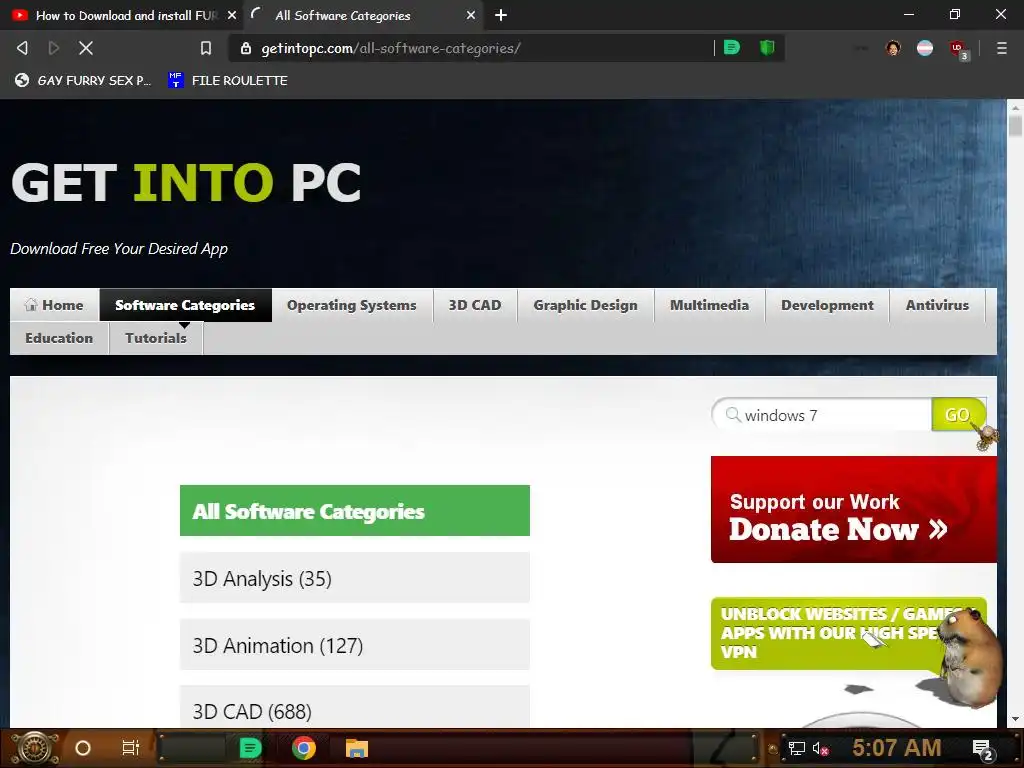Click the page vertical scrollbar thumb

tap(1015, 125)
